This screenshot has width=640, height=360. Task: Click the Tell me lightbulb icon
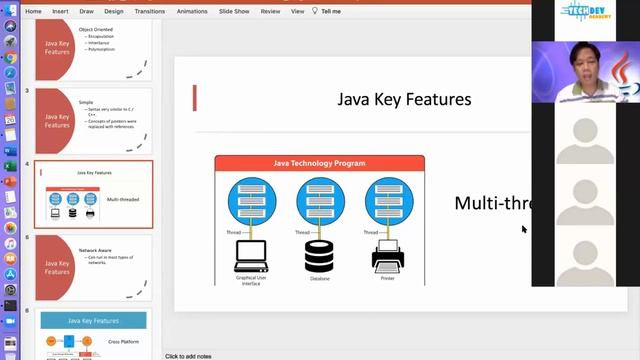tap(315, 11)
